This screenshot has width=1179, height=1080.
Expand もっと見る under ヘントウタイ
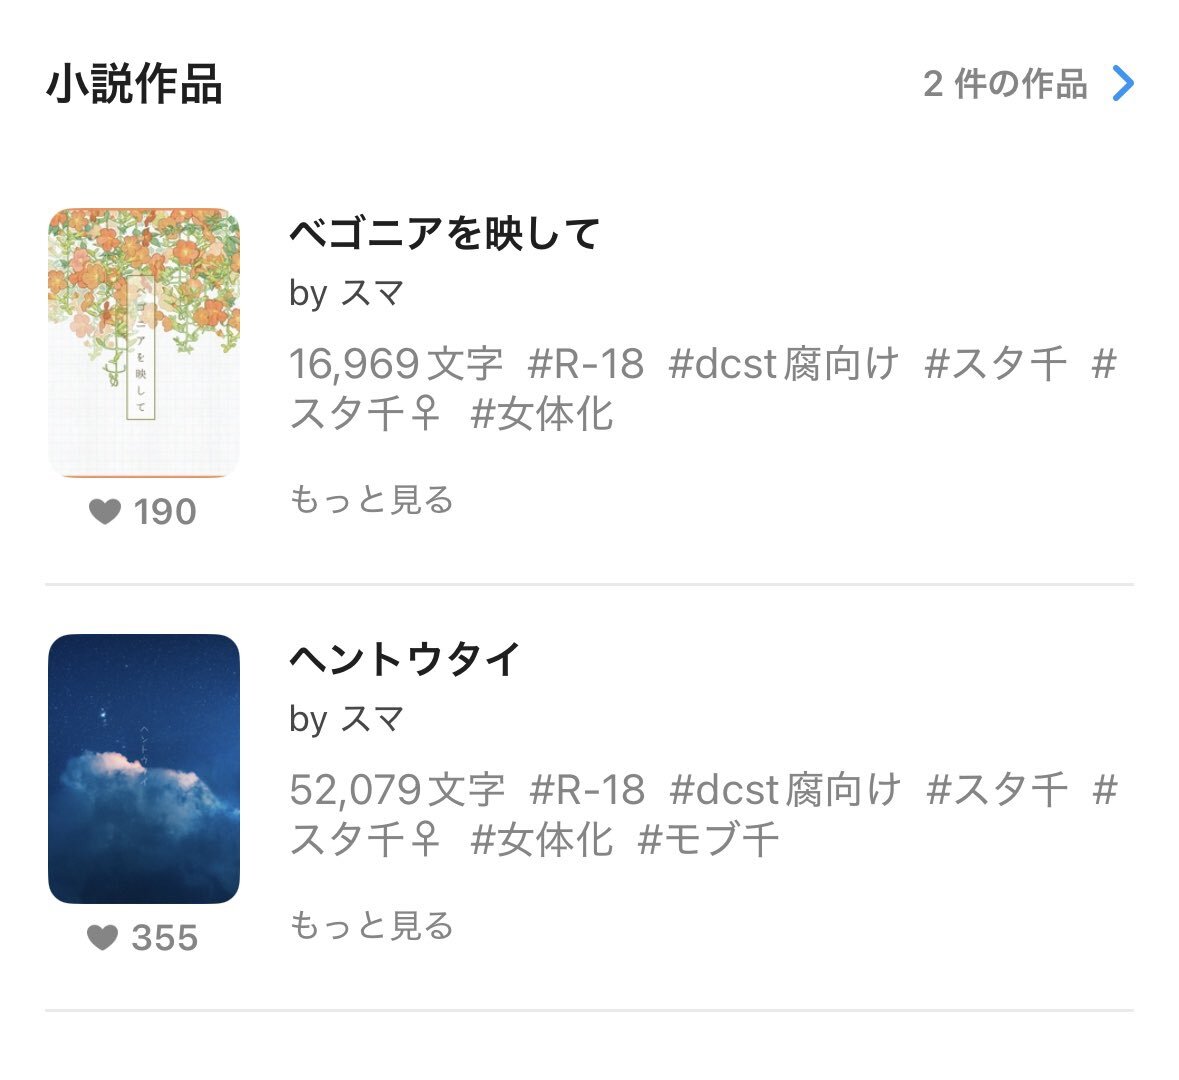pyautogui.click(x=371, y=925)
